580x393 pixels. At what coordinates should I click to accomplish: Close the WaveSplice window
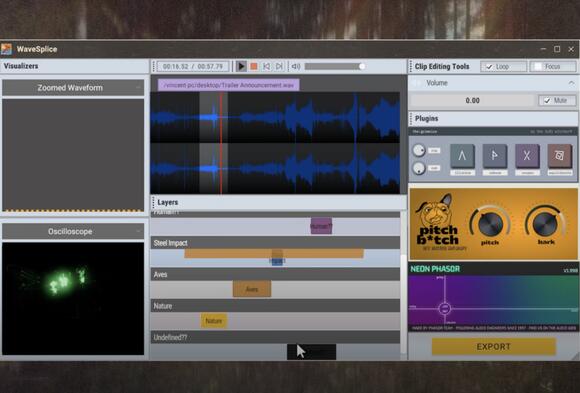571,49
